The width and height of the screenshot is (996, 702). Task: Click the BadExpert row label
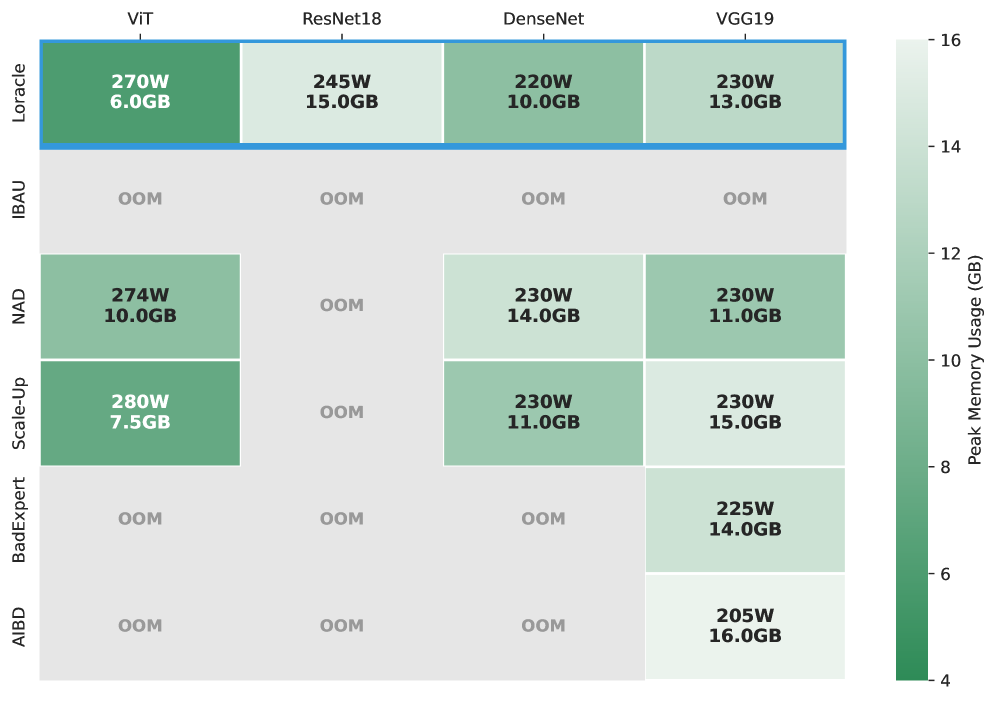tap(18, 519)
